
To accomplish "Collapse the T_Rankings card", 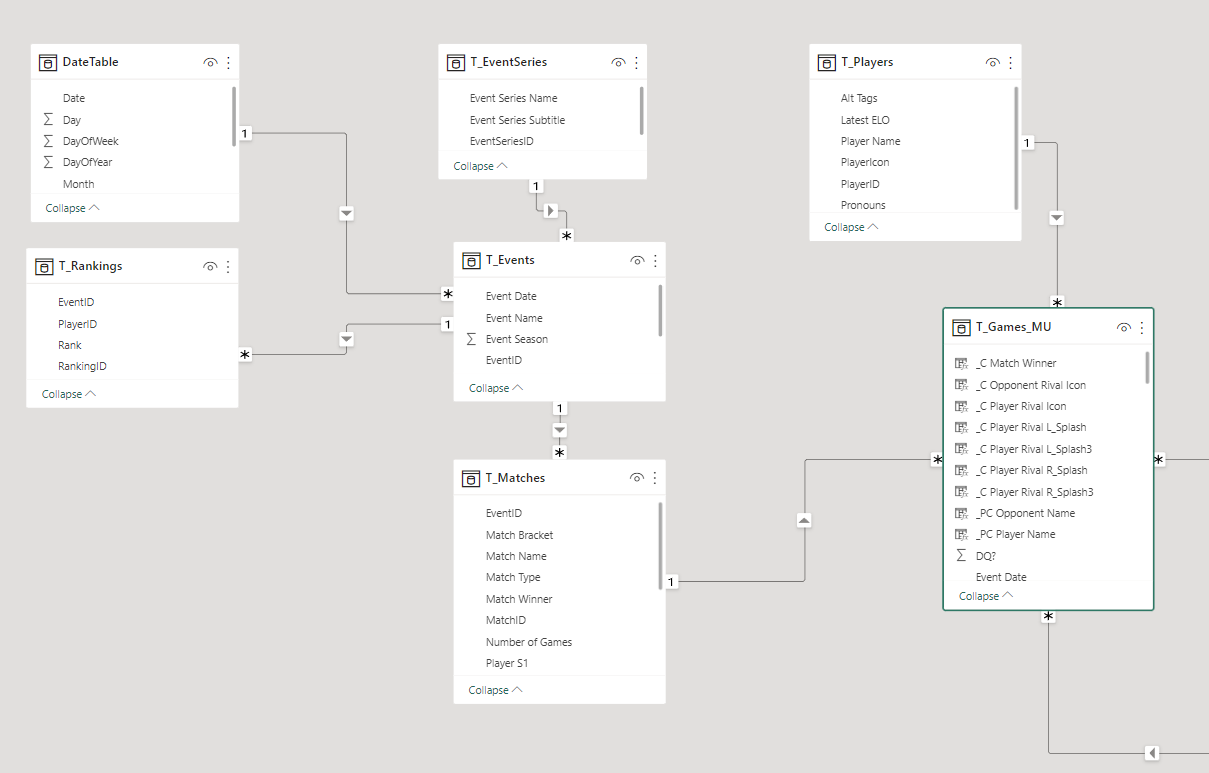I will point(69,394).
